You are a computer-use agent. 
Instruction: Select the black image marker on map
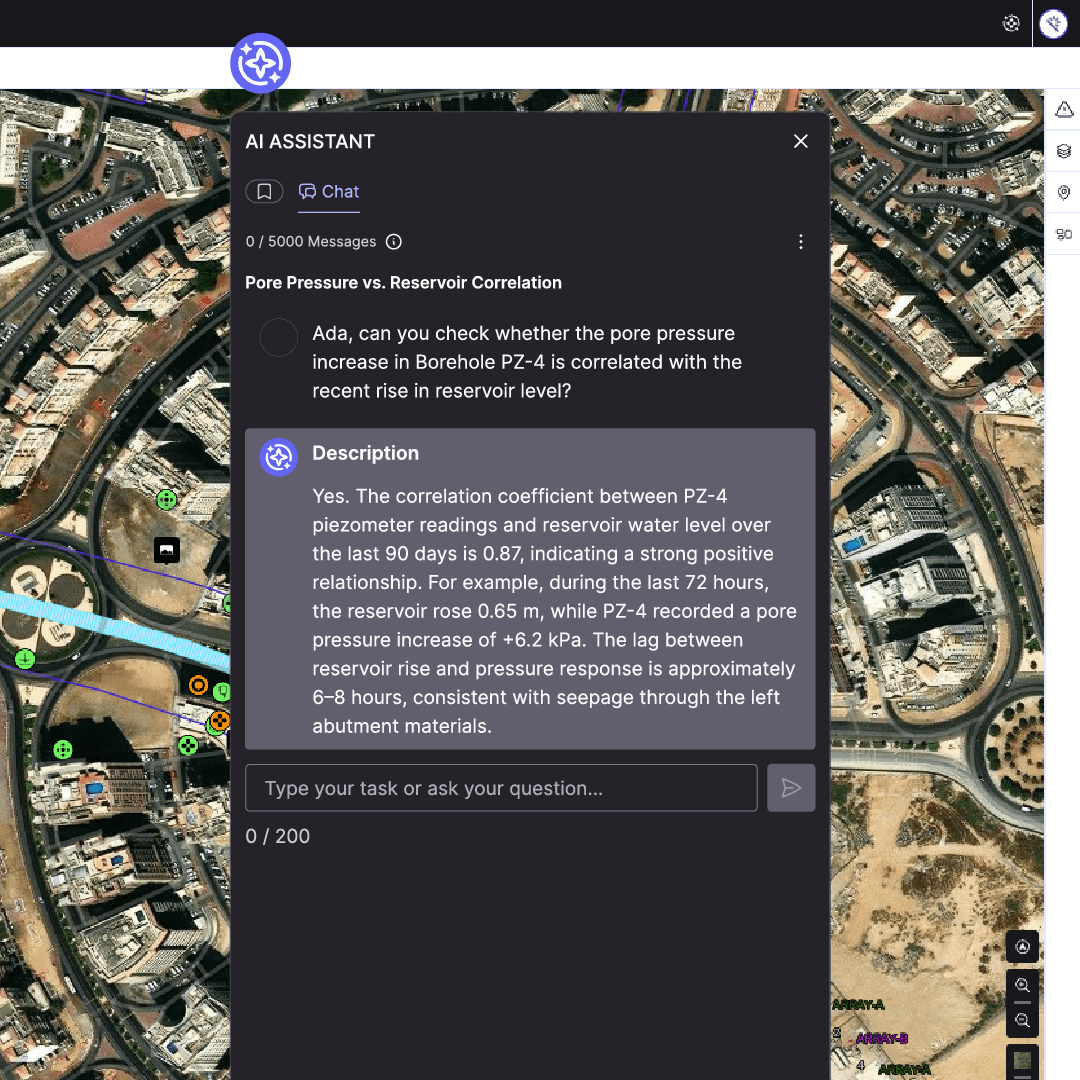pos(167,550)
